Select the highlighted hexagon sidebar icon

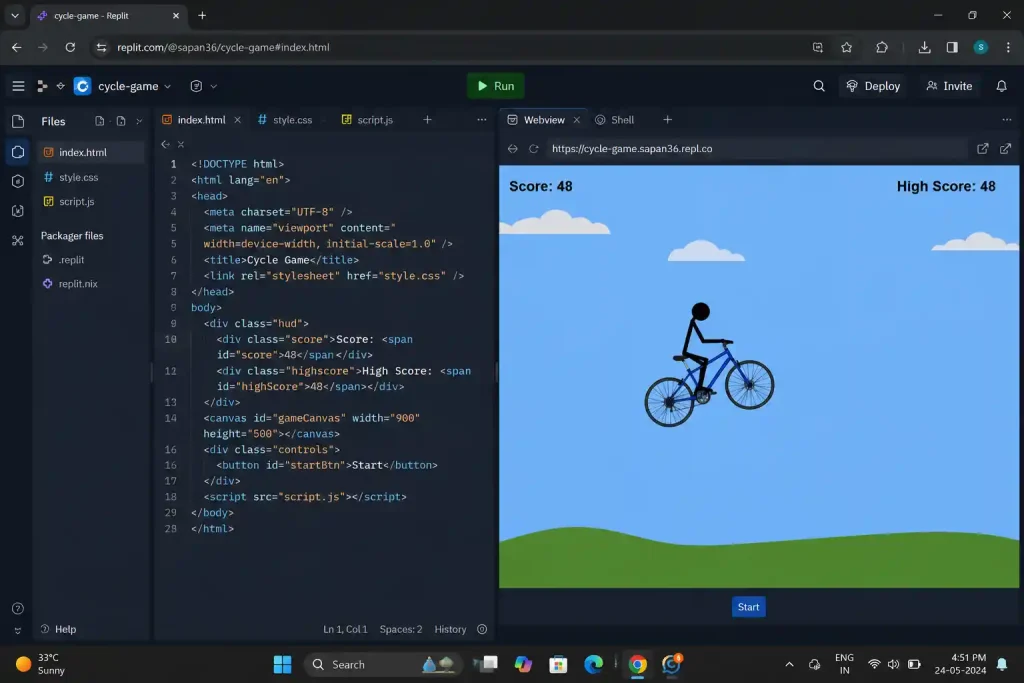tap(18, 152)
